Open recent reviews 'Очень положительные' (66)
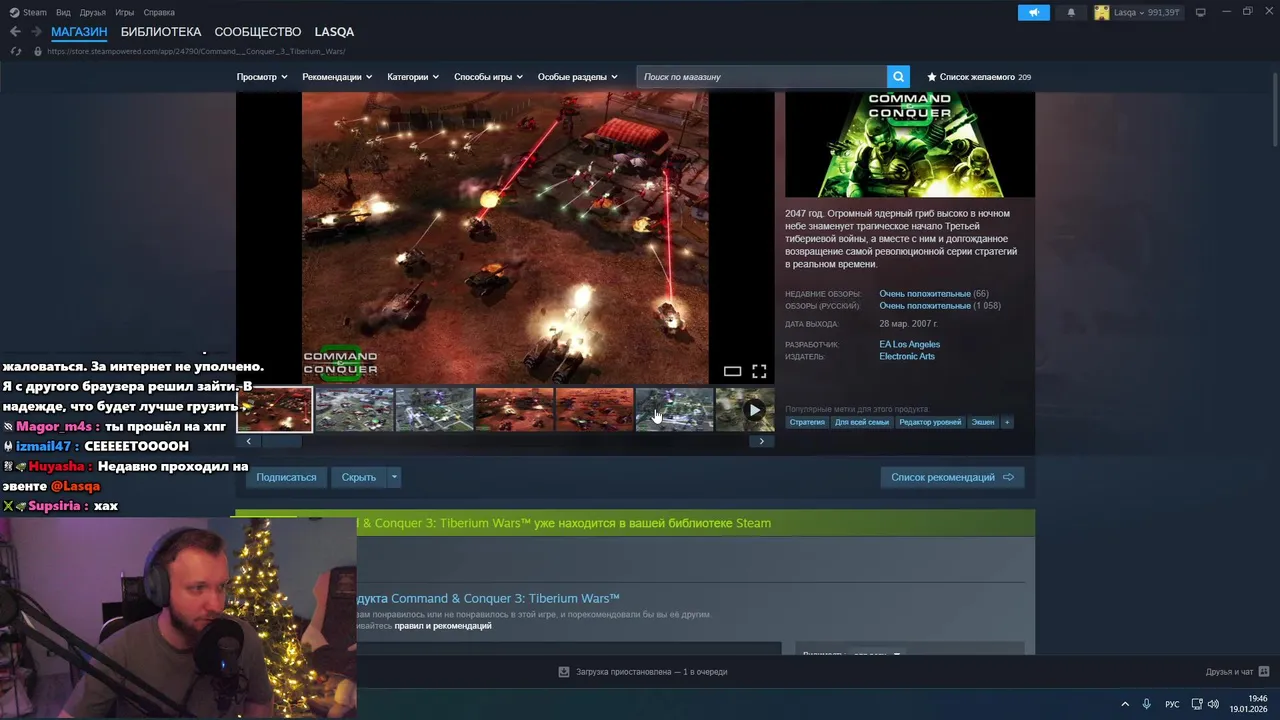This screenshot has width=1280, height=720. (x=925, y=294)
